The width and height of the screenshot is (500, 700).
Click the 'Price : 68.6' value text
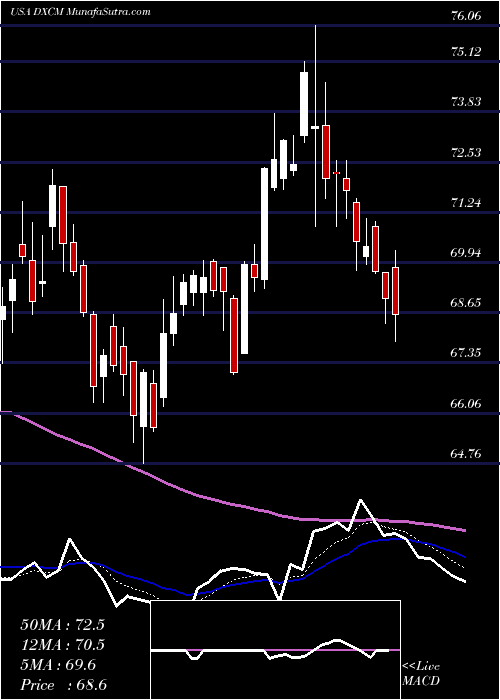point(63,685)
